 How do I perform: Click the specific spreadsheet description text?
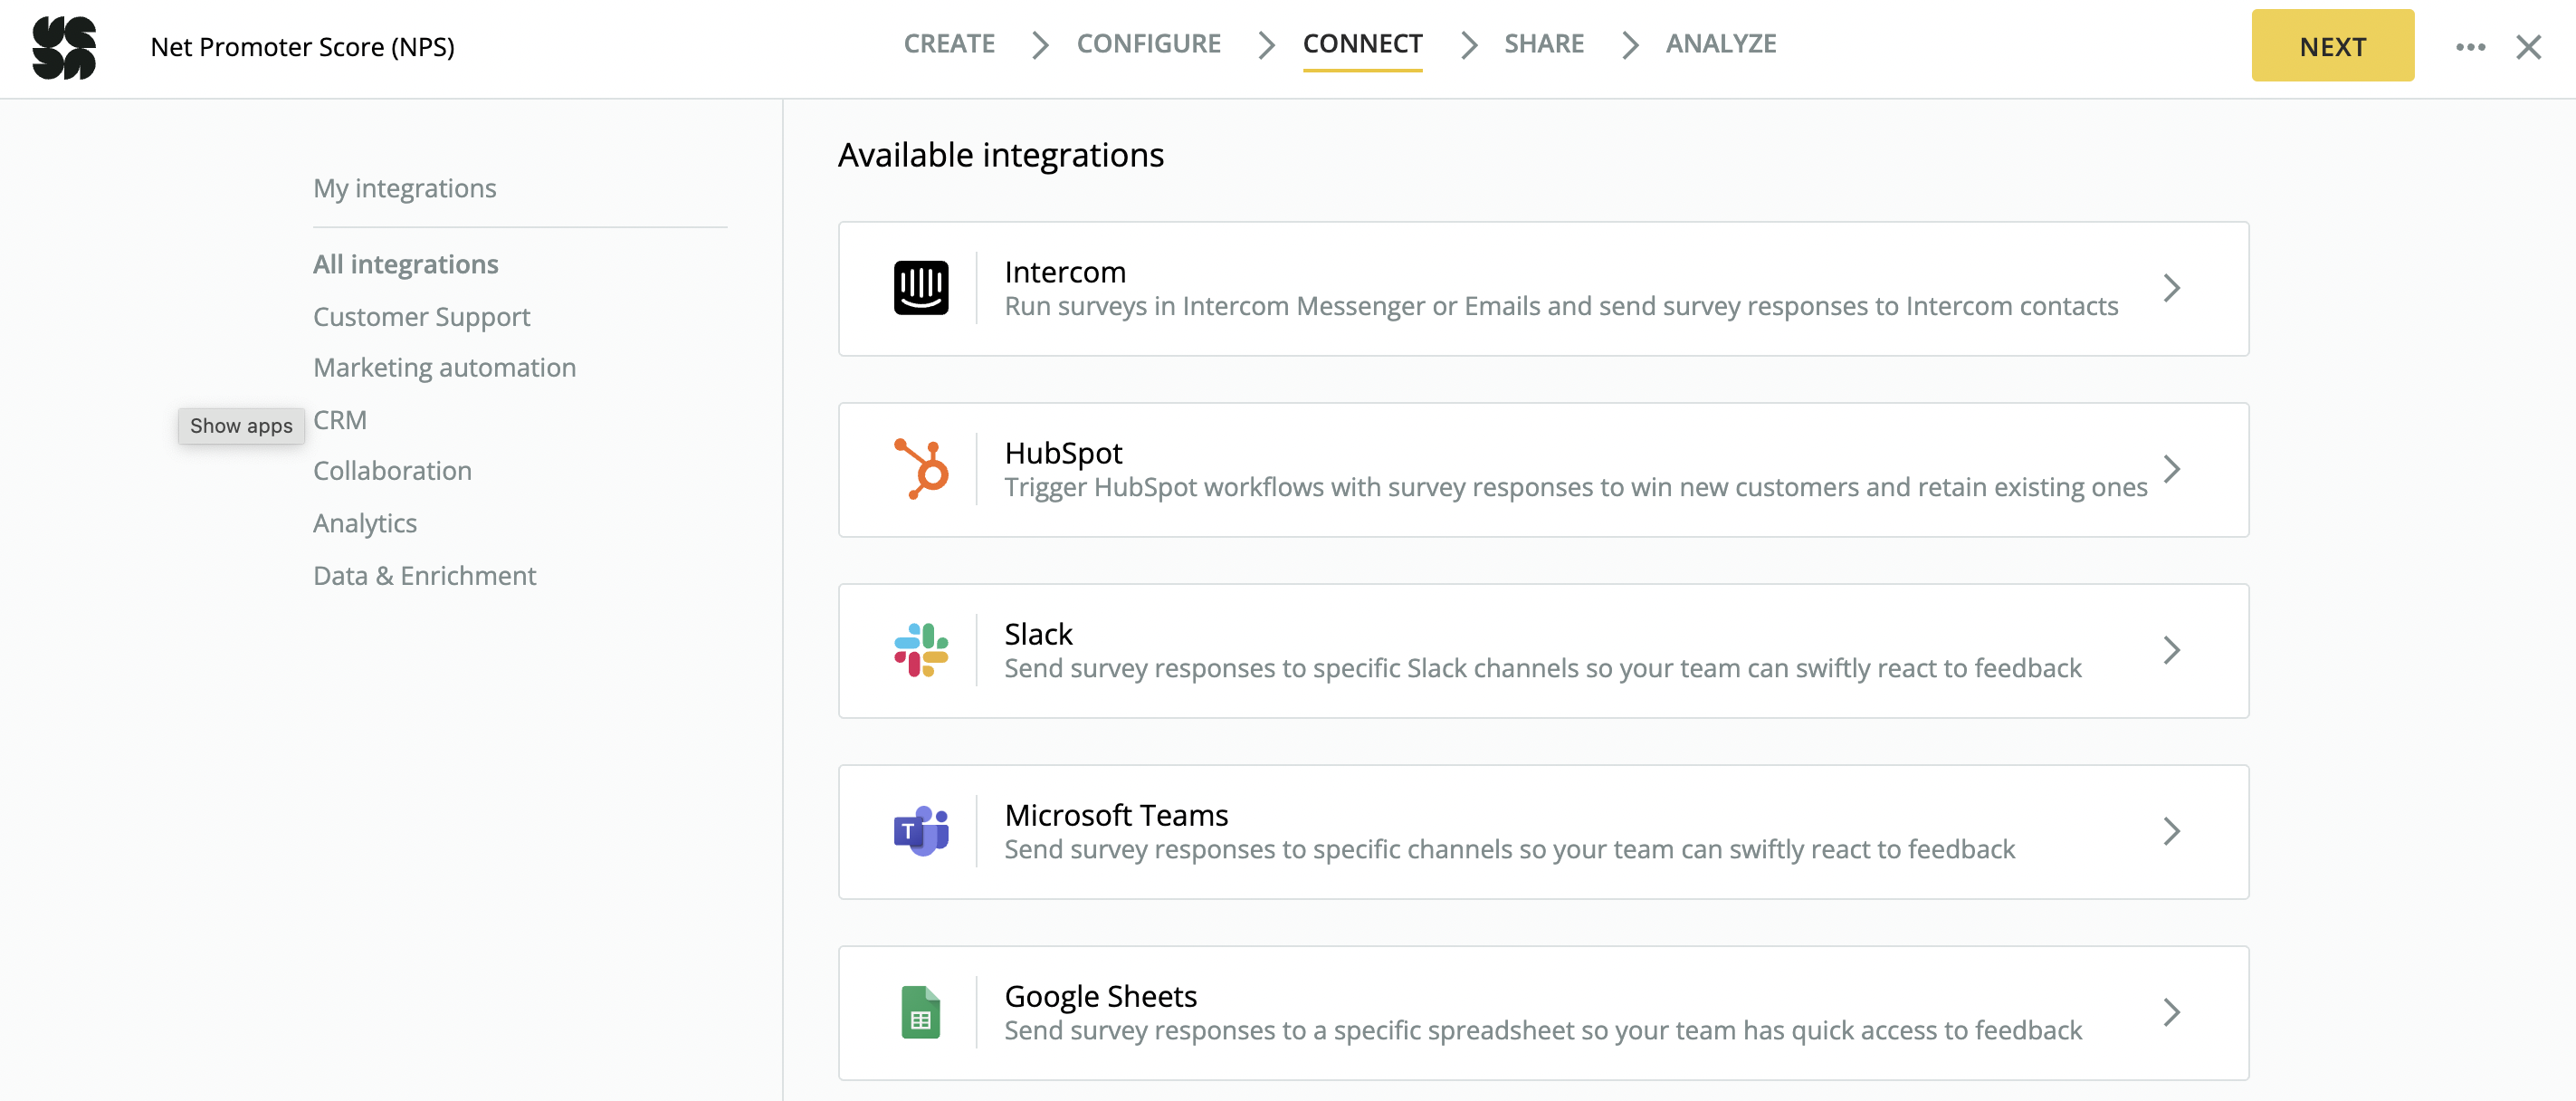(1543, 1030)
